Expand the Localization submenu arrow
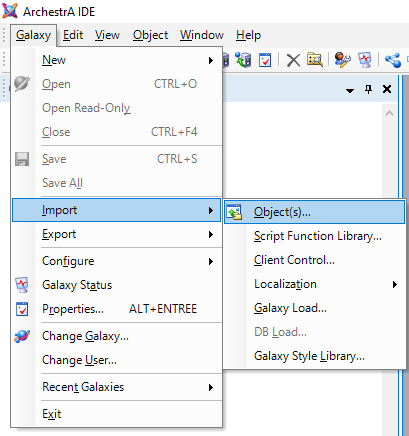The width and height of the screenshot is (409, 436). tap(395, 284)
